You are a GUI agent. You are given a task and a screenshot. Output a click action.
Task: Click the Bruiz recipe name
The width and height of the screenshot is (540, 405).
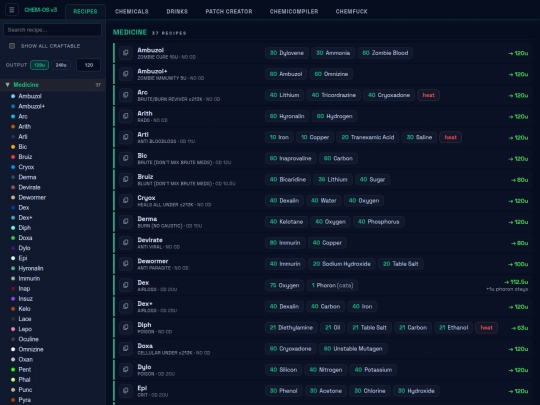[x=145, y=177]
